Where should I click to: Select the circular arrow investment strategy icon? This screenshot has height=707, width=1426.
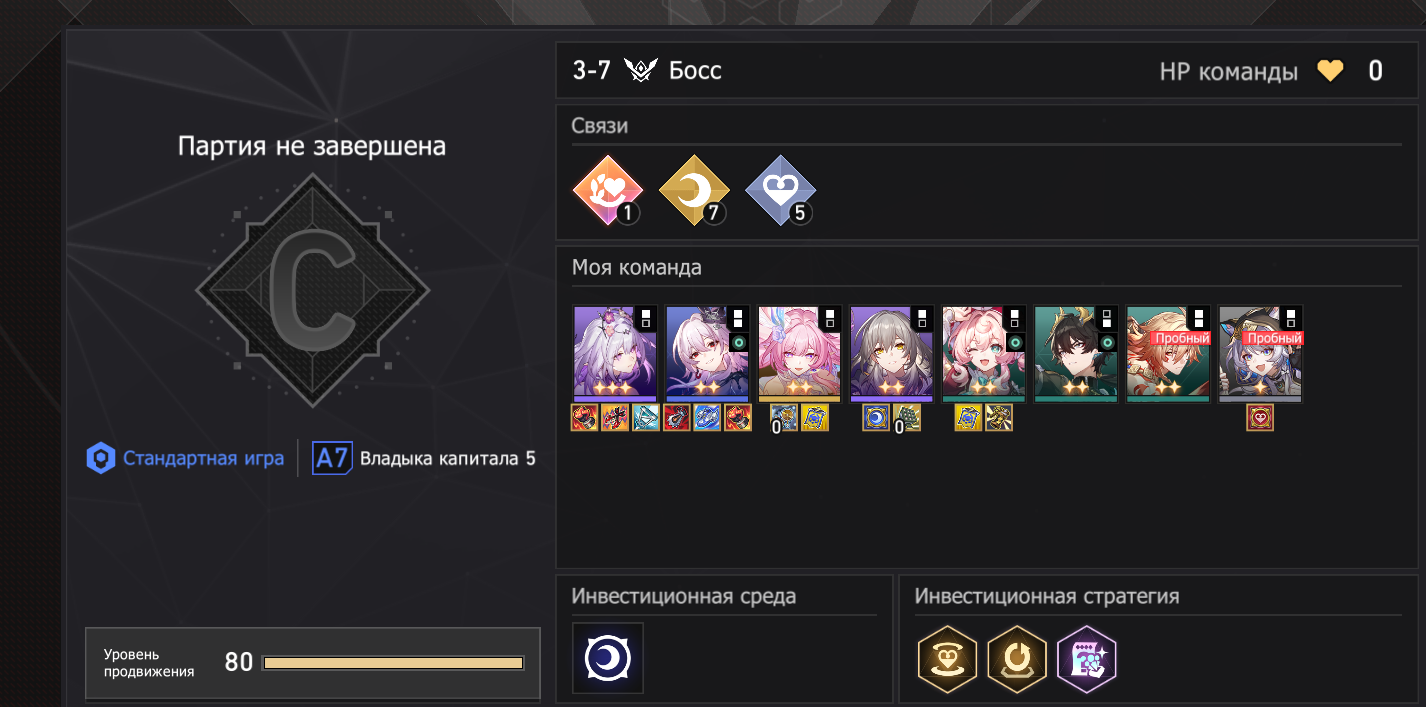(x=1017, y=658)
